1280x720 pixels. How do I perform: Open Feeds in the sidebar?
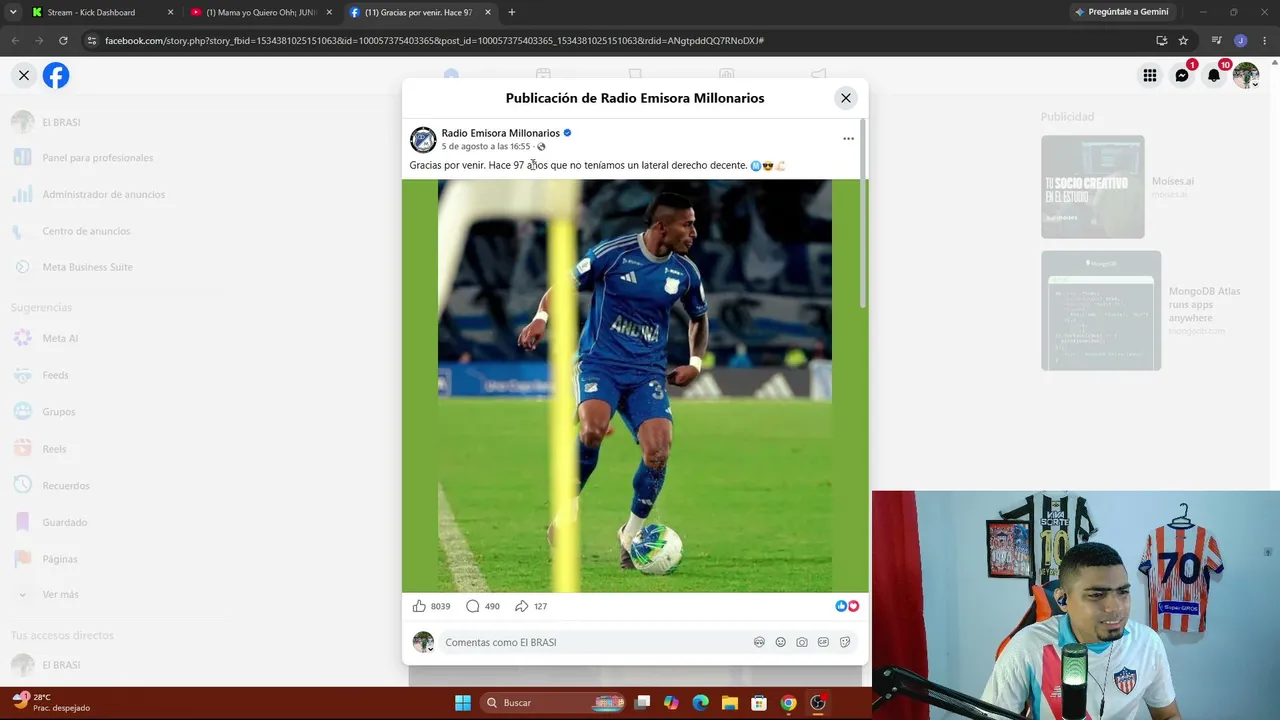[55, 375]
